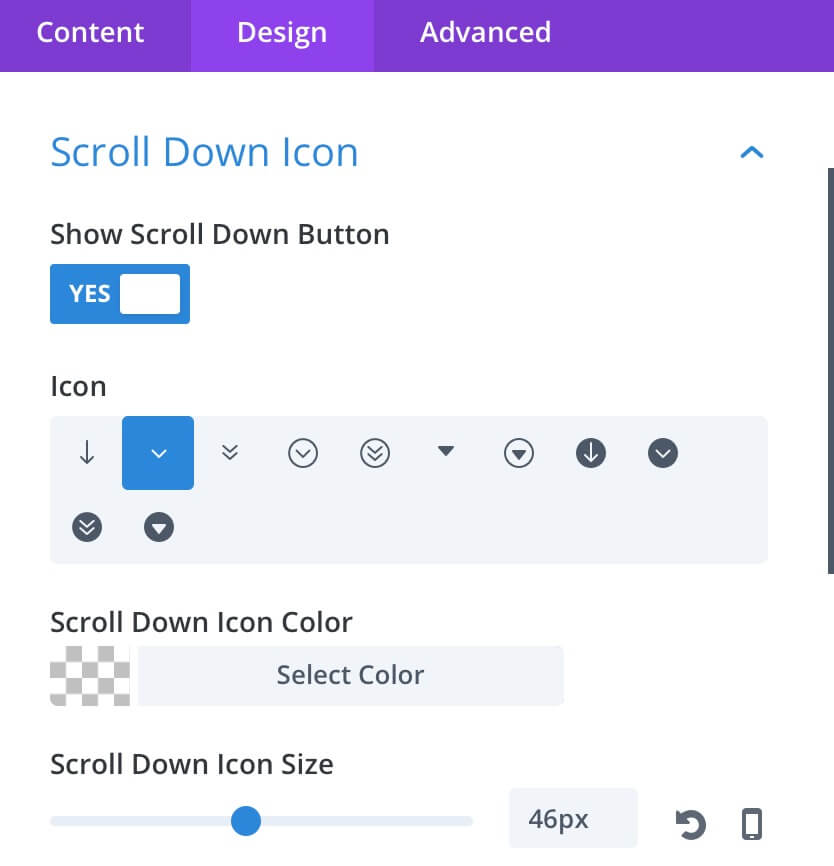The height and width of the screenshot is (866, 834).
Task: Select the plain down arrow icon
Action: click(x=87, y=453)
